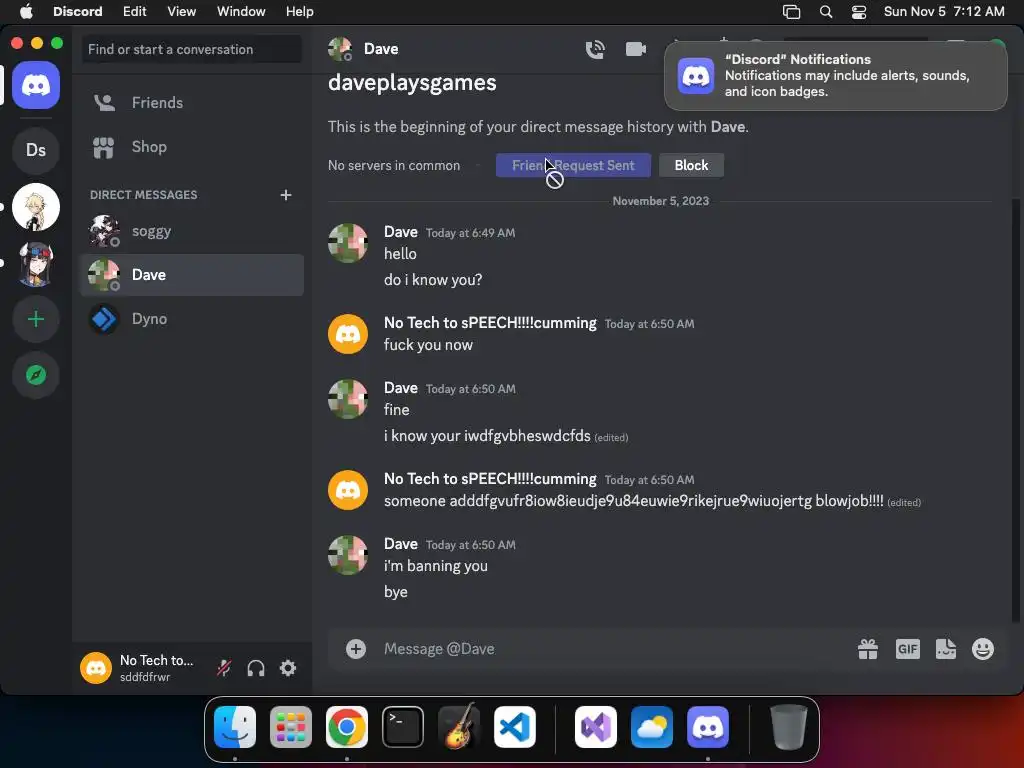Screen dimensions: 1024x768
Task: Send a gift with gift icon
Action: 868,648
